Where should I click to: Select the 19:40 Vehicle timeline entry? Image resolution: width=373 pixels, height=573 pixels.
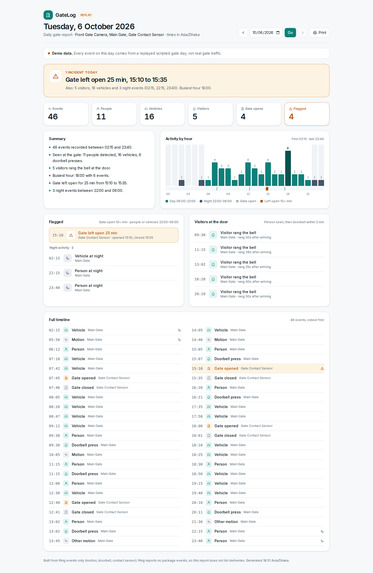pyautogui.click(x=258, y=493)
